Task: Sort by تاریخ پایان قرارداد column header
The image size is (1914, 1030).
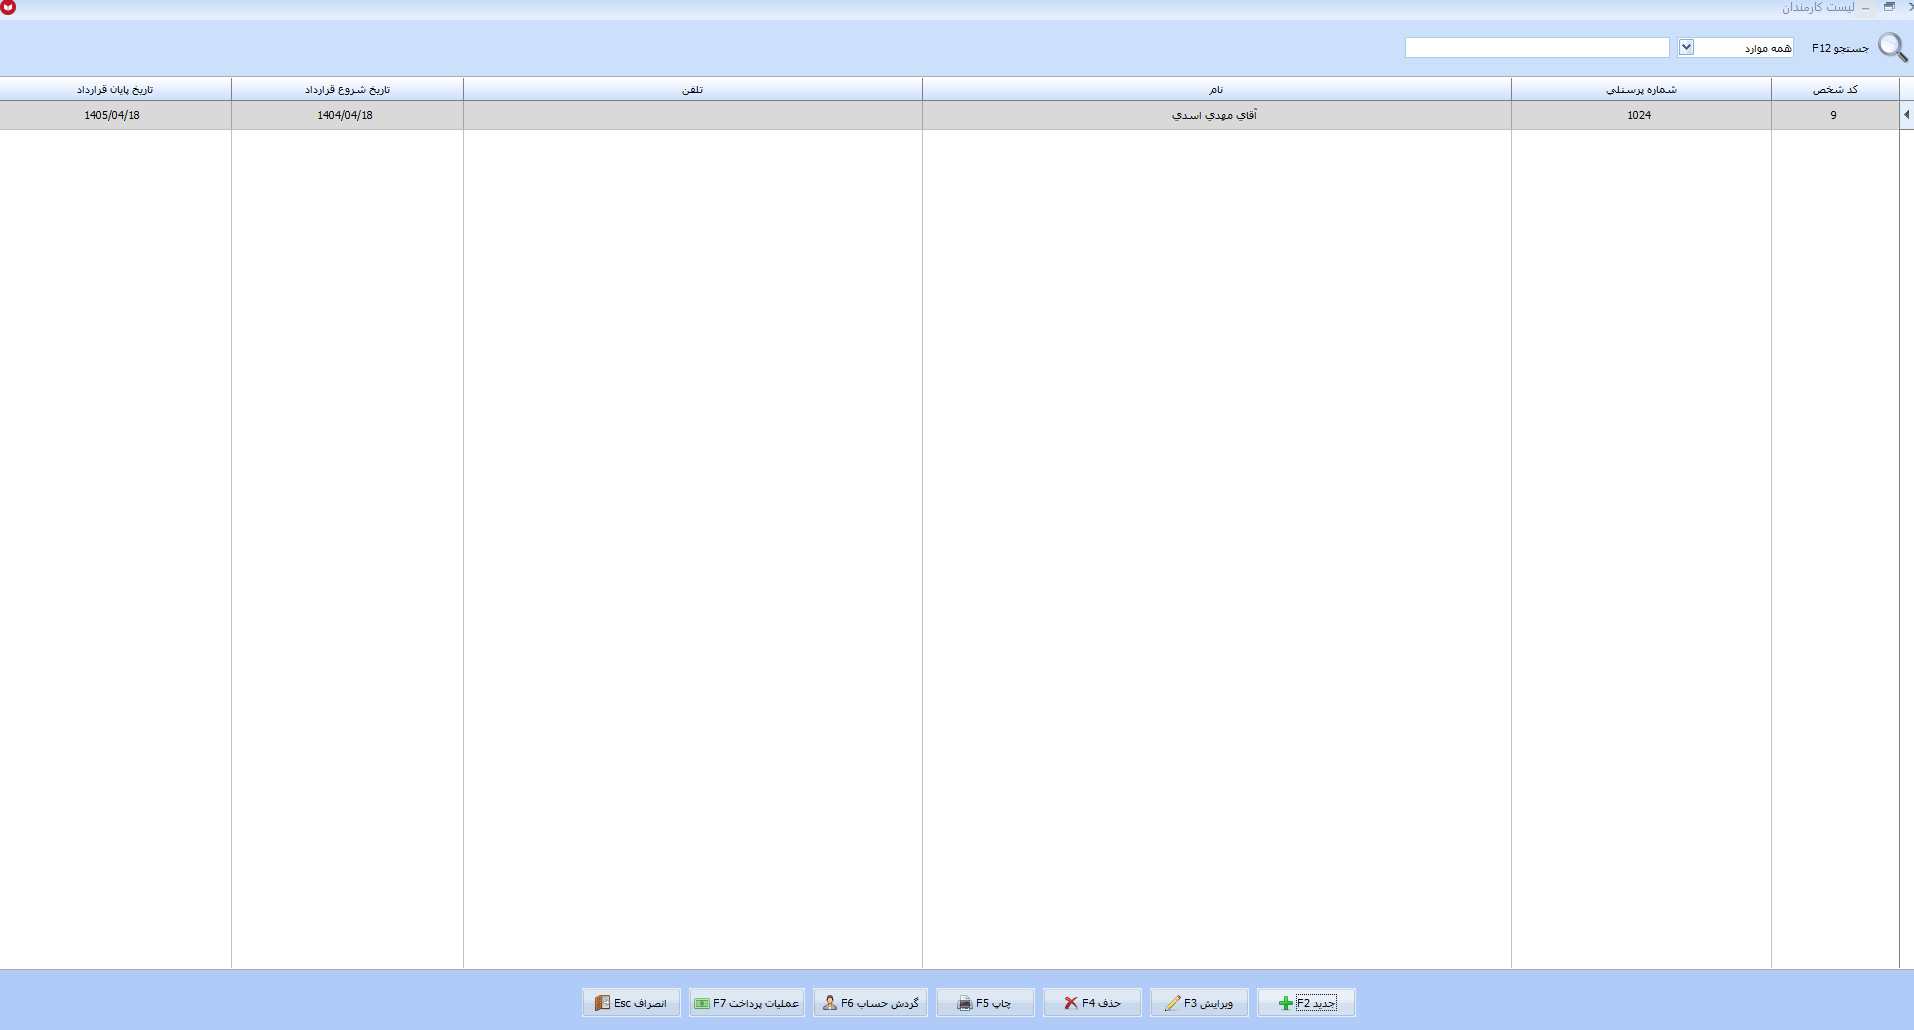Action: [115, 89]
